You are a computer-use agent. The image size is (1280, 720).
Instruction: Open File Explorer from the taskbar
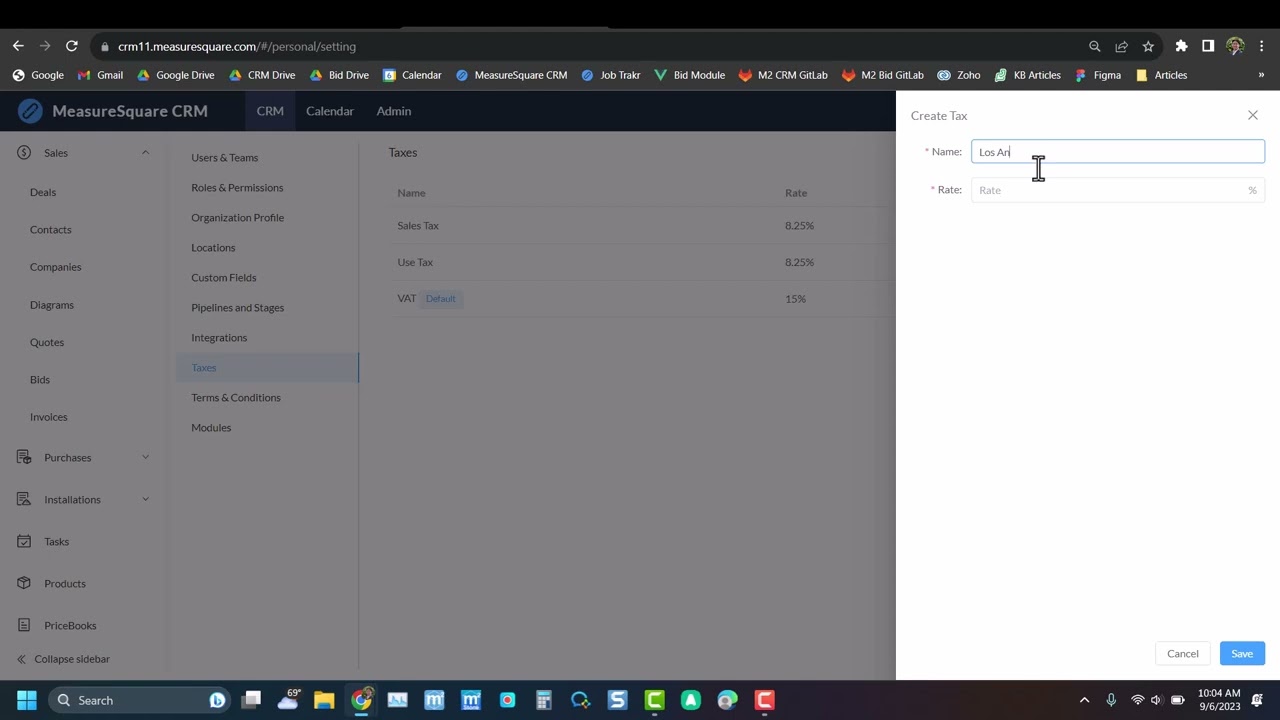[x=324, y=700]
